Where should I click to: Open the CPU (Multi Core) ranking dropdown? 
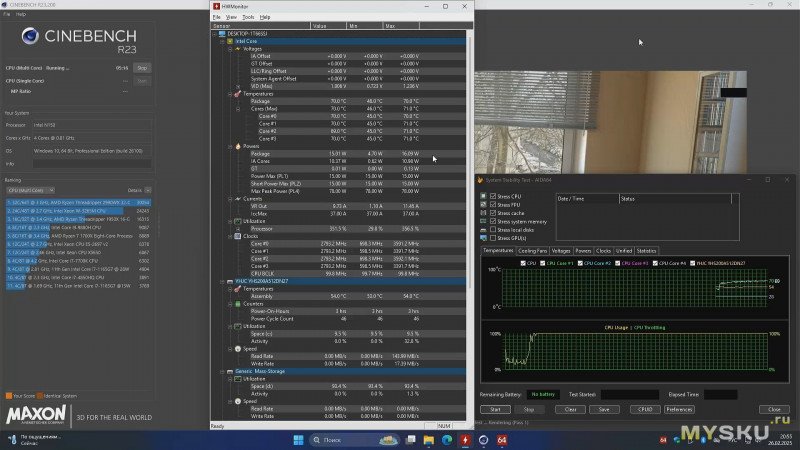31,190
